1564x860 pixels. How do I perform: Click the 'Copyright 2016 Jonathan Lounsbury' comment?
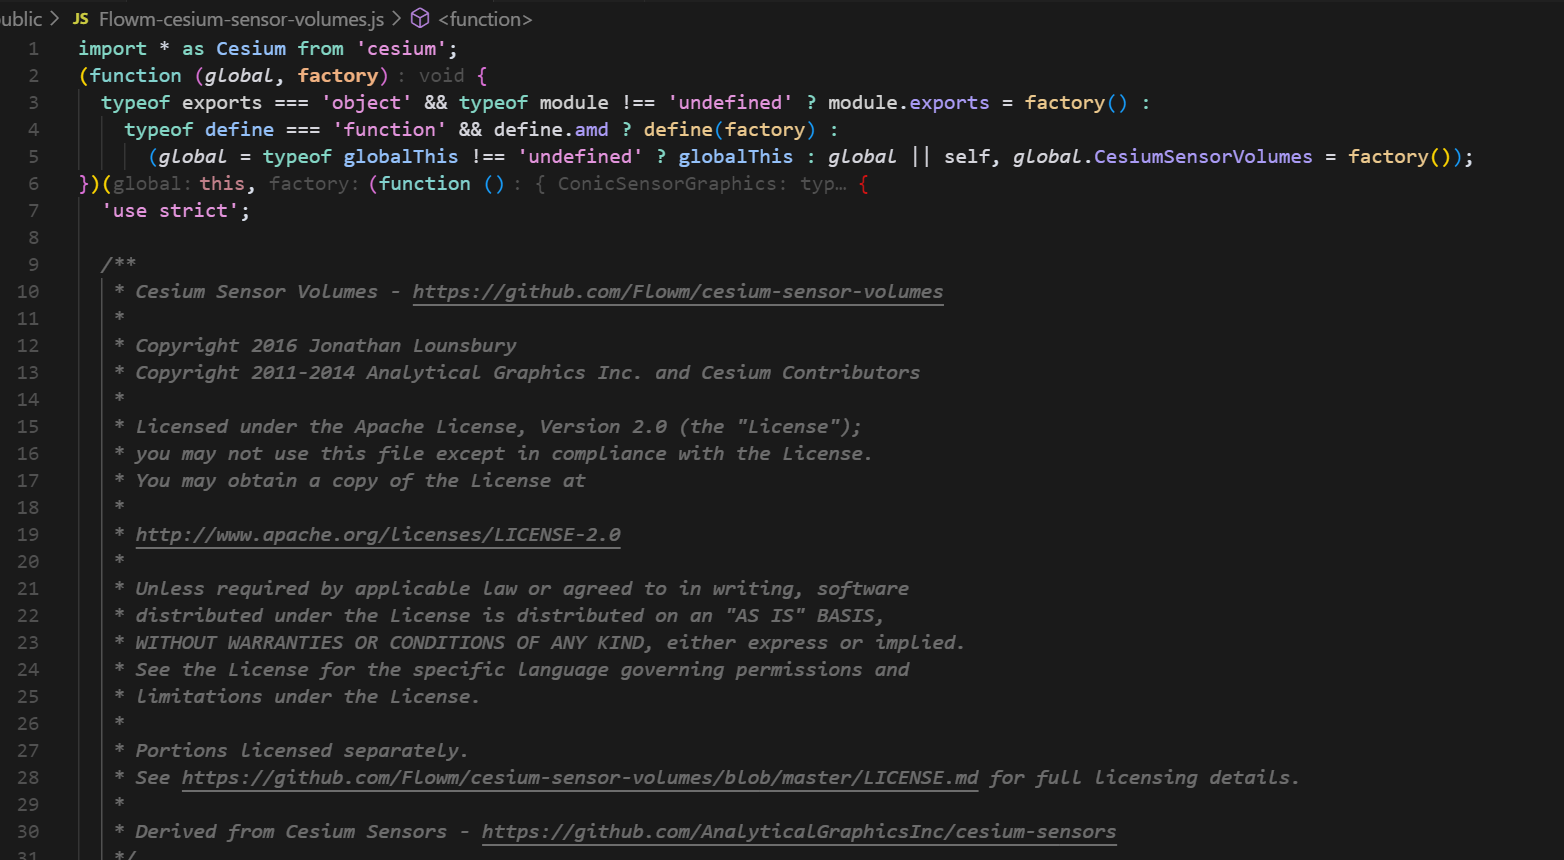click(x=326, y=345)
